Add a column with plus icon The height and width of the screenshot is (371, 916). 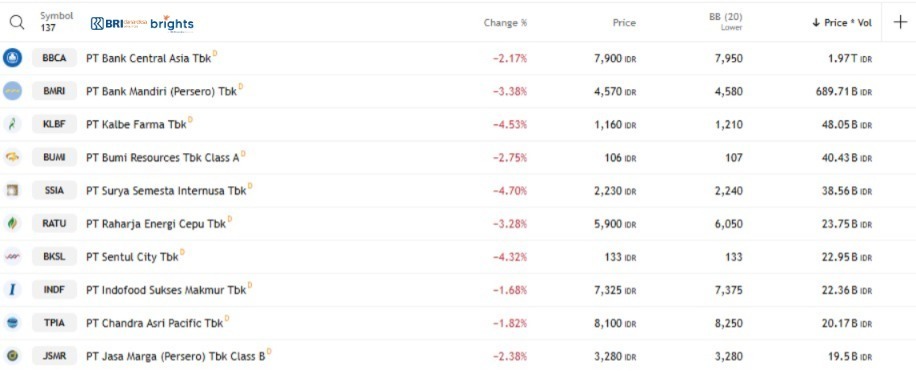point(900,22)
